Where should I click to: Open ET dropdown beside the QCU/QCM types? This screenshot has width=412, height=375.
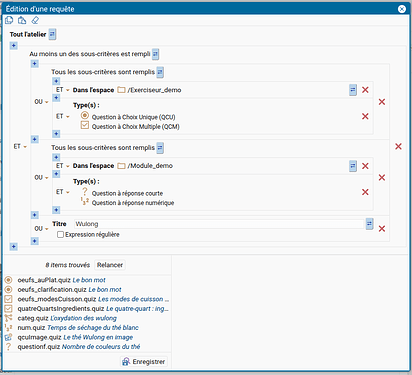(63, 116)
